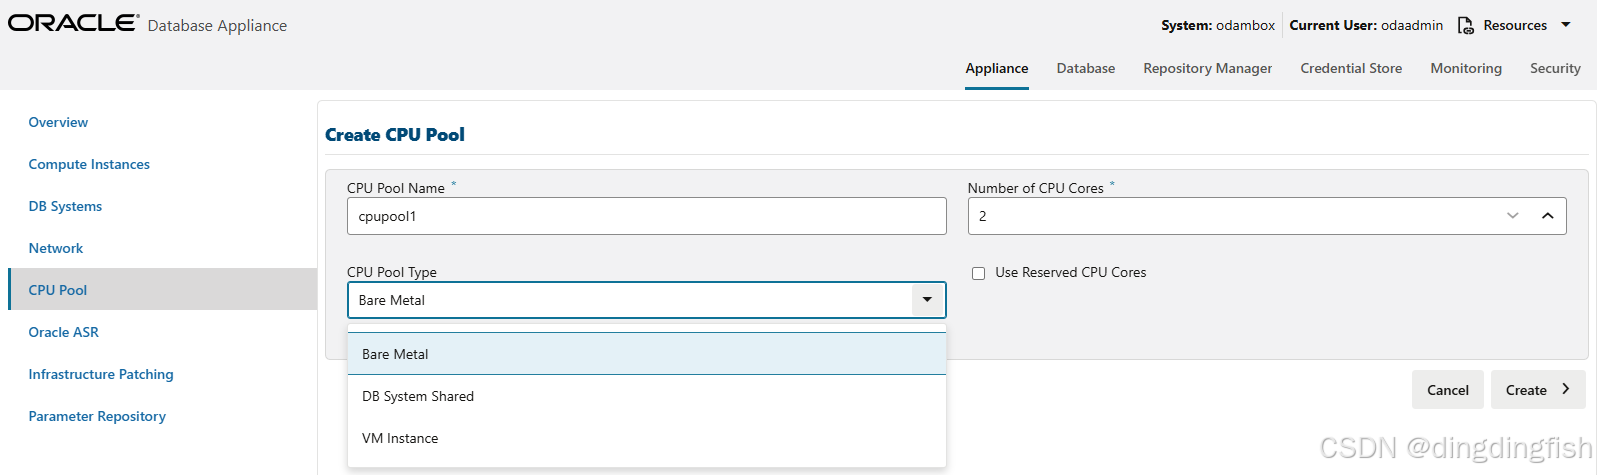Click the Current User odaadmin text
This screenshot has width=1597, height=475.
pyautogui.click(x=1366, y=25)
